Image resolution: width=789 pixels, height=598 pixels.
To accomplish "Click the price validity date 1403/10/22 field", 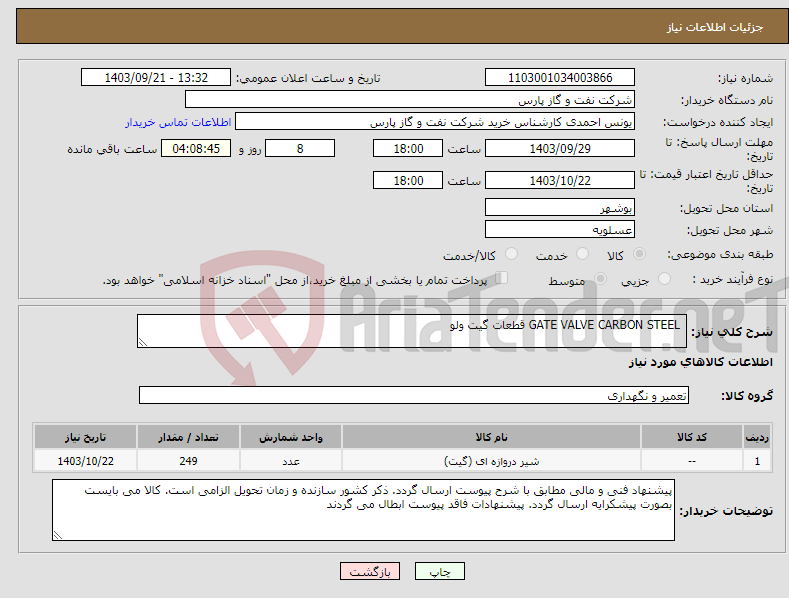I will click(x=560, y=180).
